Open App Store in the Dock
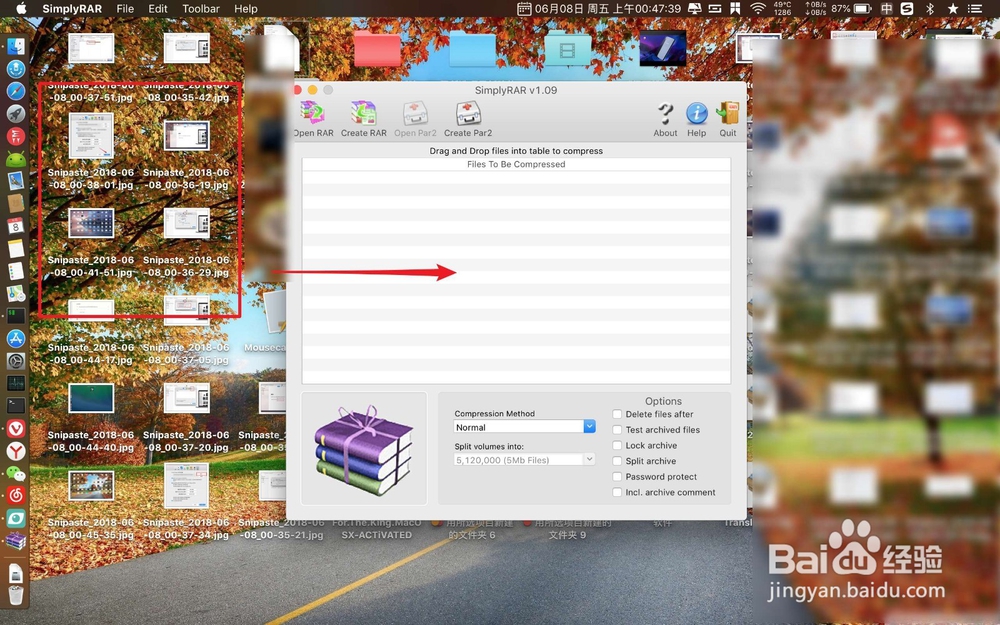Screen dimensions: 1000x625 tap(16, 339)
